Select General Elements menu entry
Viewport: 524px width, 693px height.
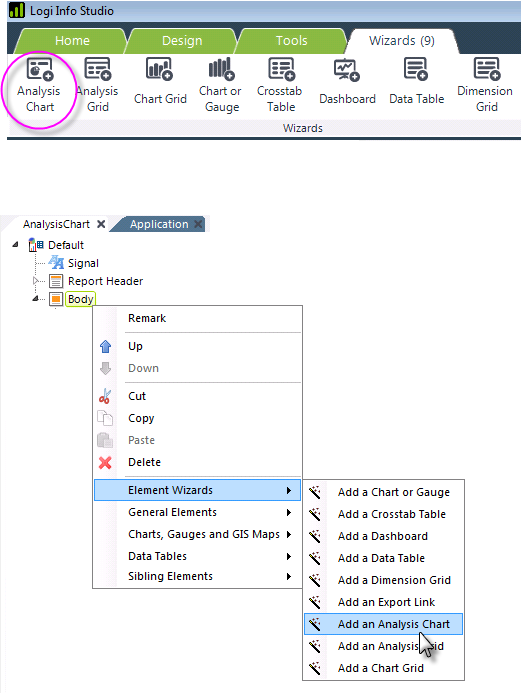pos(197,512)
